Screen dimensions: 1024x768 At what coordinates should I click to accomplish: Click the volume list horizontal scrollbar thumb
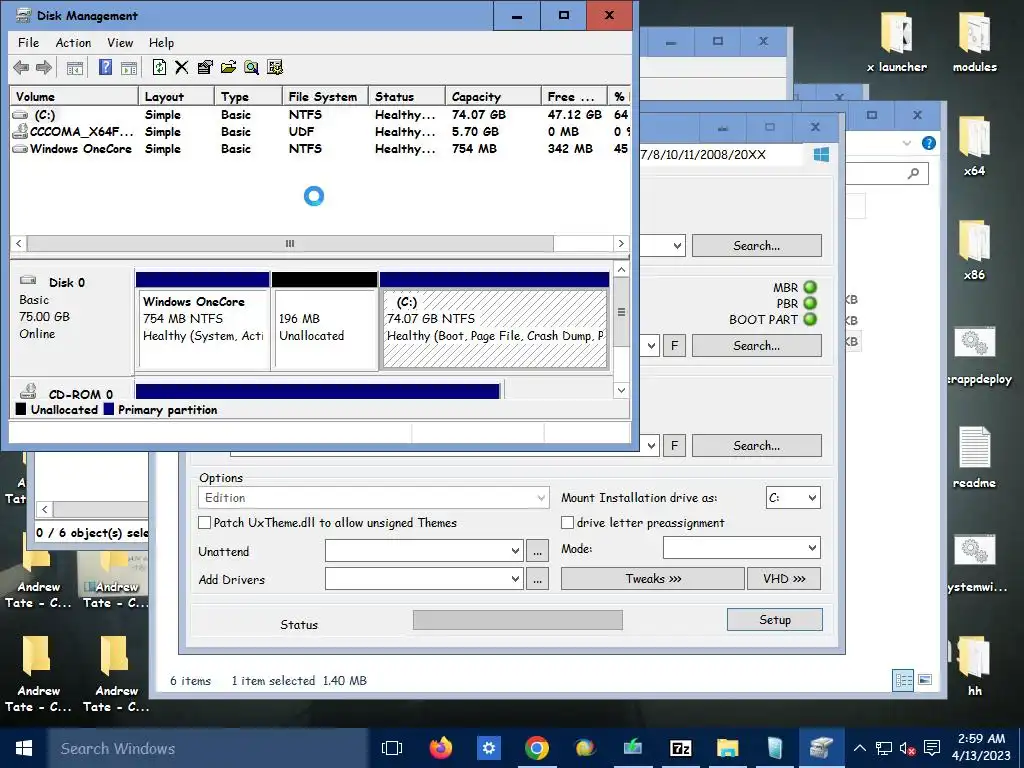pos(290,244)
